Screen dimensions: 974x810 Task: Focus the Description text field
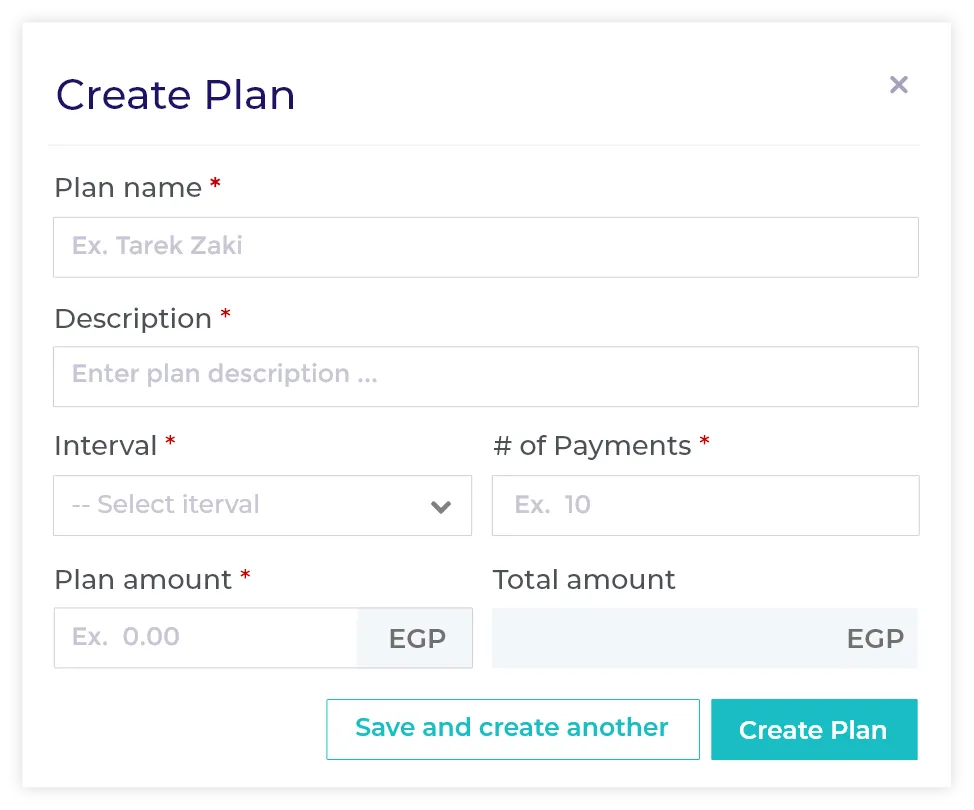click(485, 376)
